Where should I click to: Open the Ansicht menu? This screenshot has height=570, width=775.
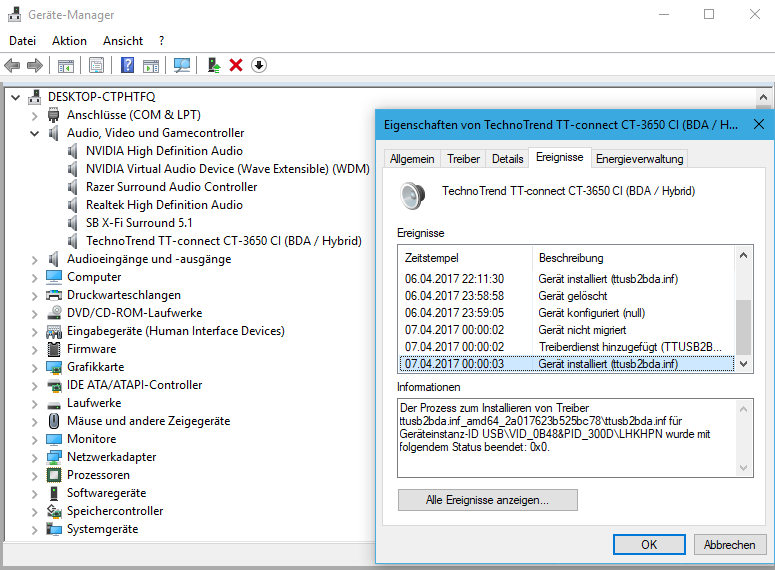click(123, 41)
